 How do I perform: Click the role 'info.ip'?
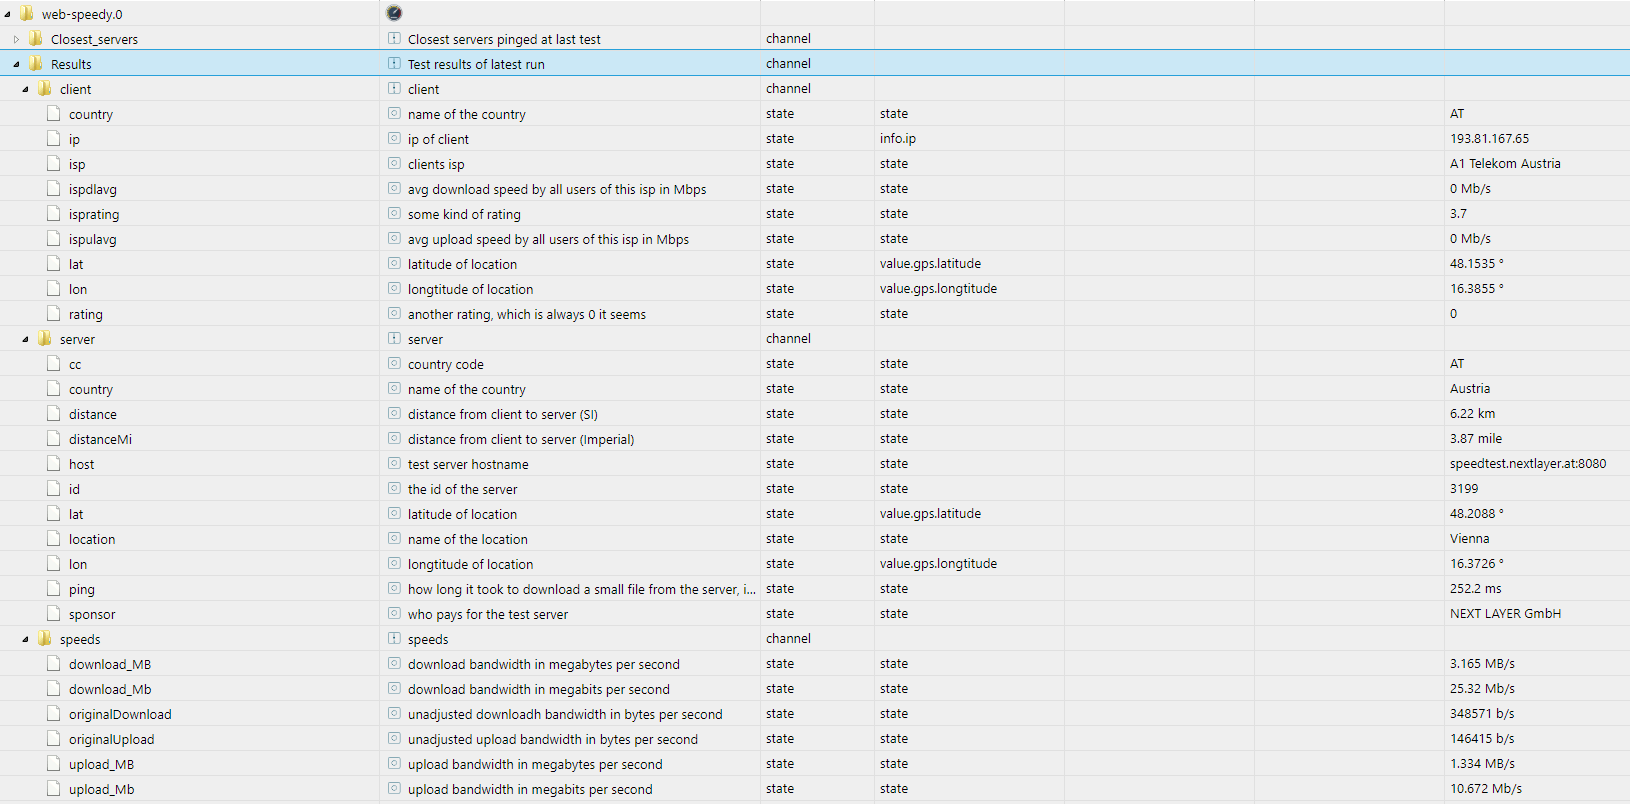898,139
